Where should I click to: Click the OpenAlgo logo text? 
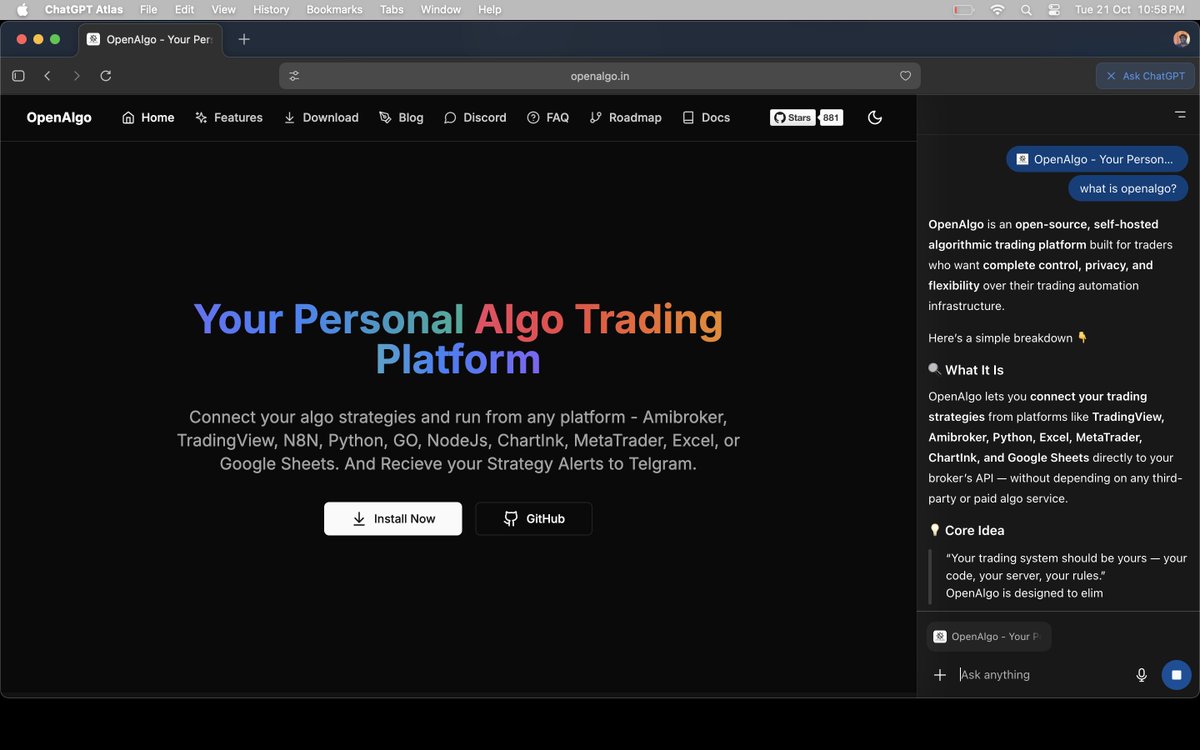tap(59, 118)
